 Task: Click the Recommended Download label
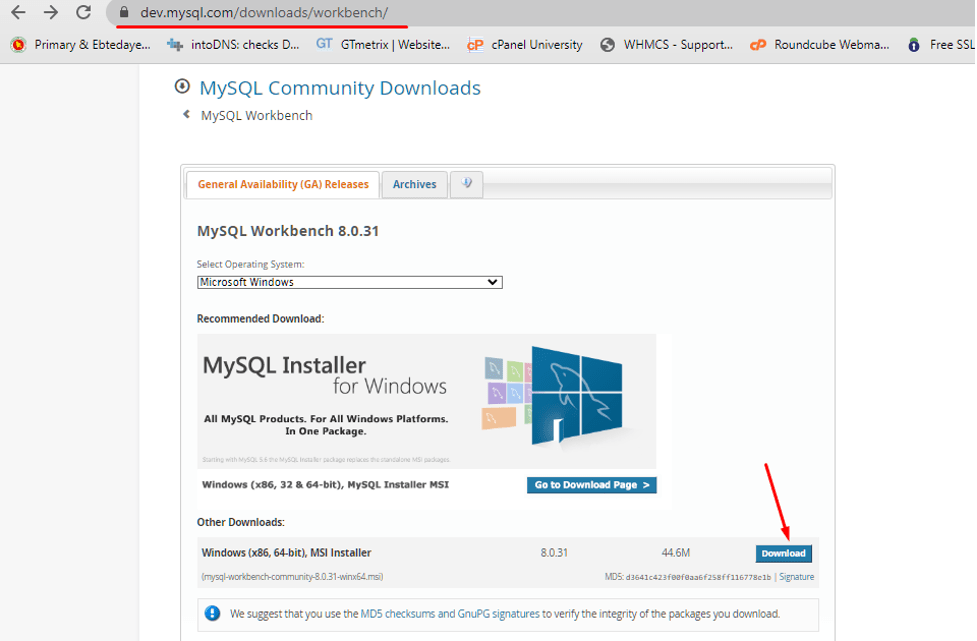260,318
